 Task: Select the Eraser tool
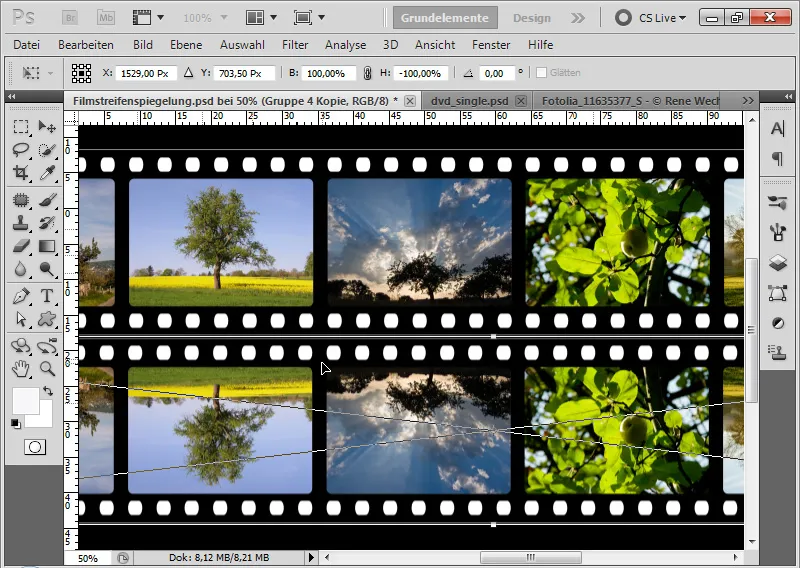[20, 246]
